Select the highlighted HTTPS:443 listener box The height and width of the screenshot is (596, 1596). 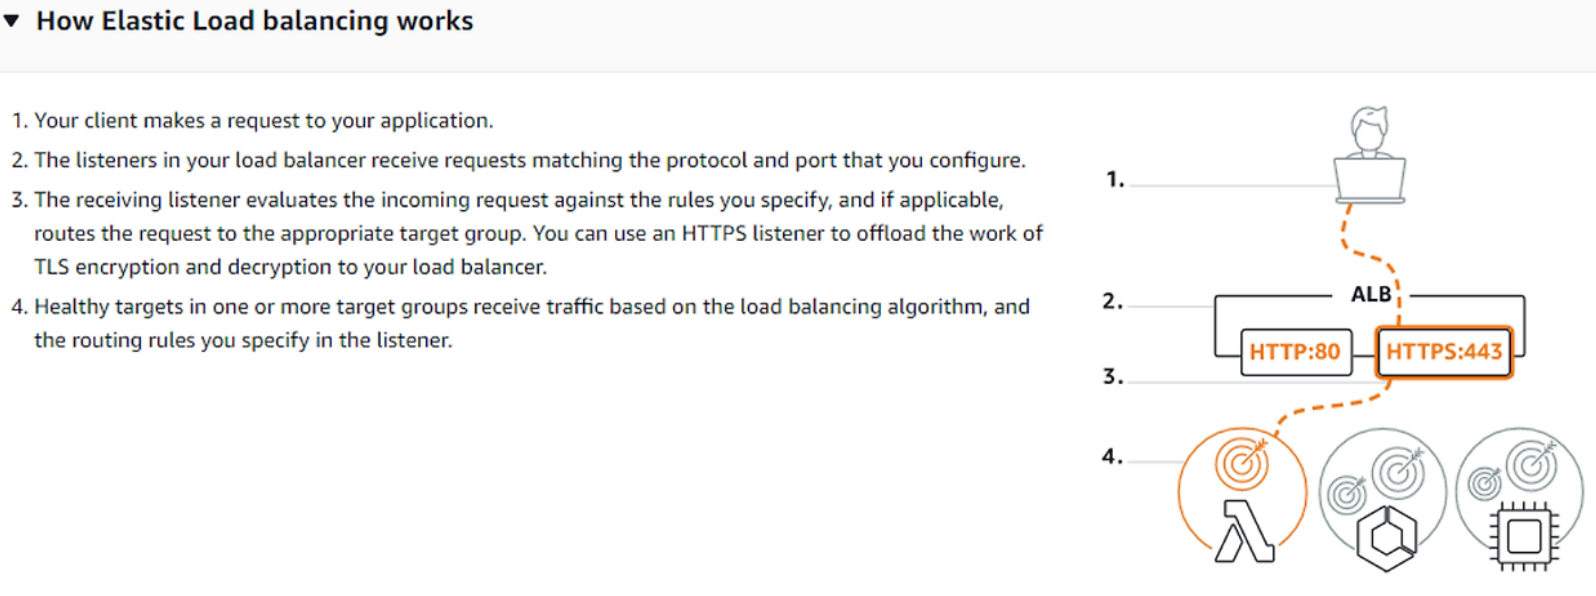(1443, 352)
